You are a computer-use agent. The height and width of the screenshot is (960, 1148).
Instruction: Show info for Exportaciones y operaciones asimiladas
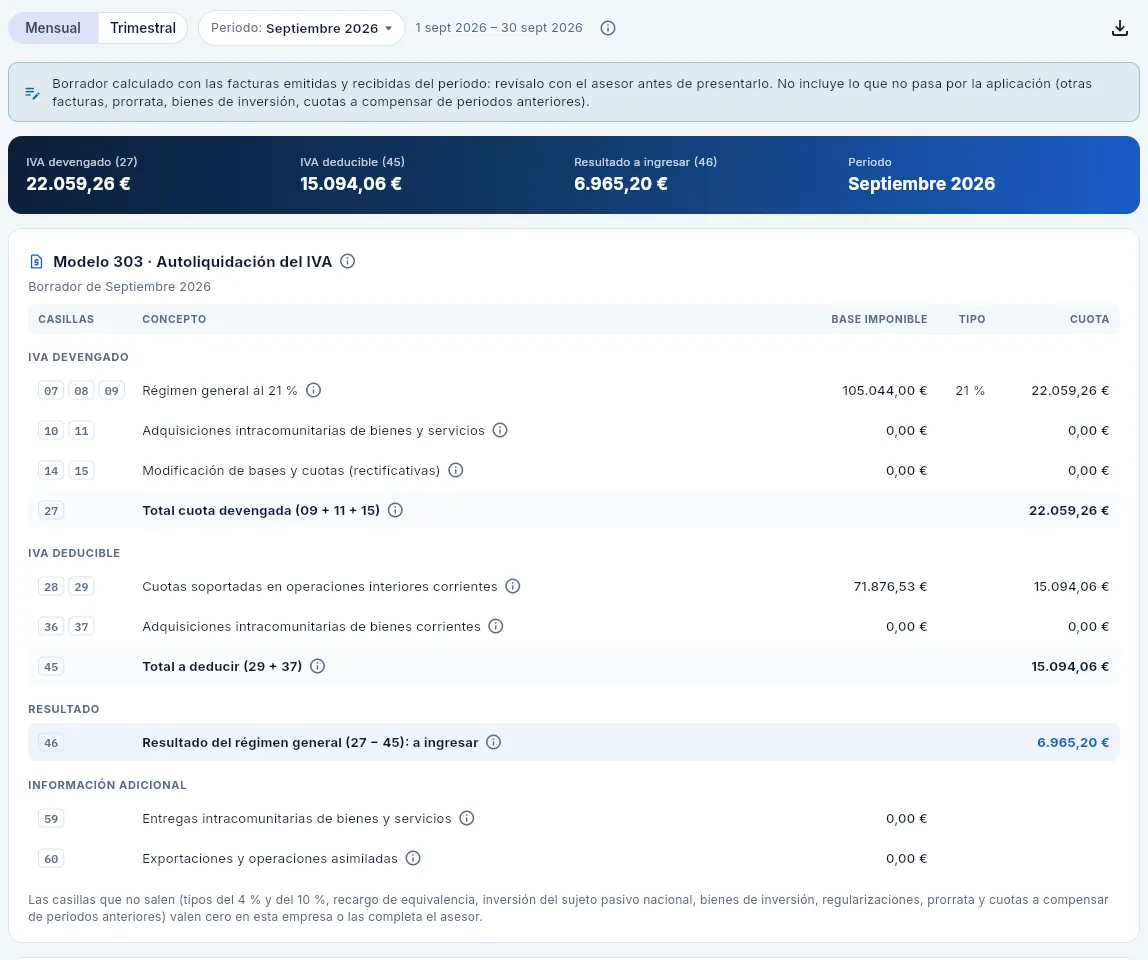click(x=413, y=858)
